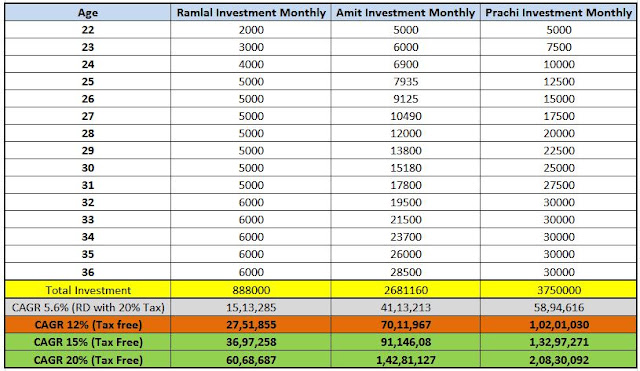640x371 pixels.
Task: Click Ramlal's total investment 888000
Action: (251, 290)
